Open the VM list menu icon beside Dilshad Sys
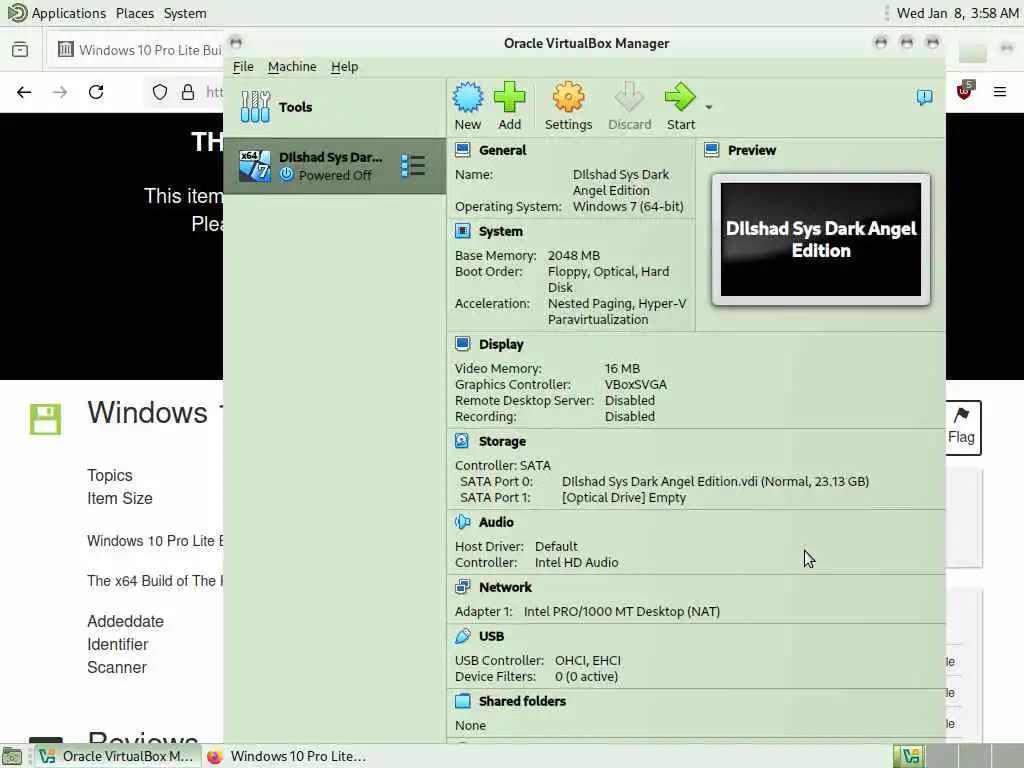Viewport: 1024px width, 768px height. tap(413, 166)
